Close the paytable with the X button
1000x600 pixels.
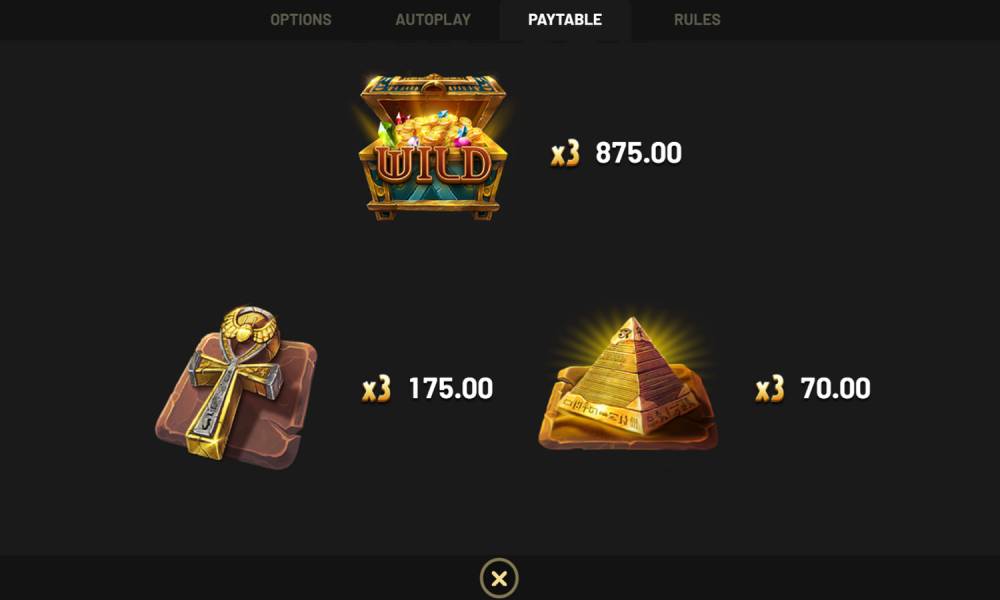click(499, 578)
